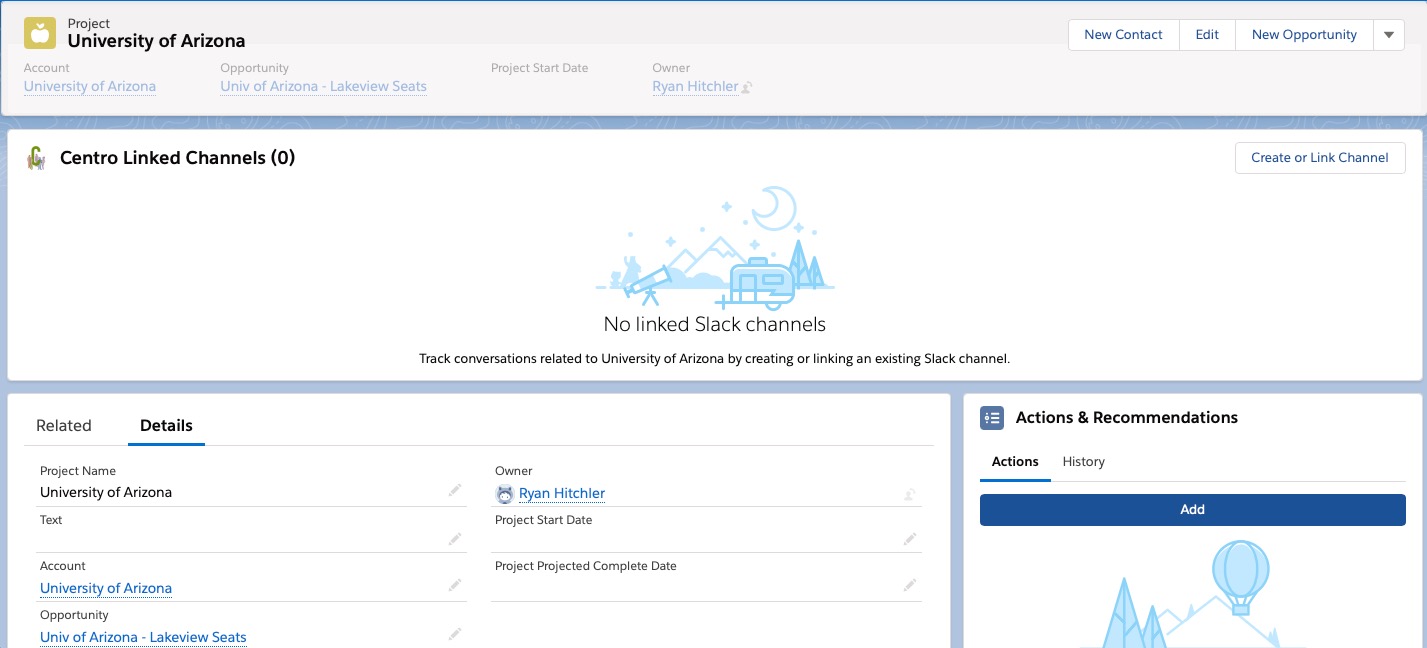Open Univ of Arizona - Lakeview Seats header link
The width and height of the screenshot is (1427, 648).
point(324,87)
